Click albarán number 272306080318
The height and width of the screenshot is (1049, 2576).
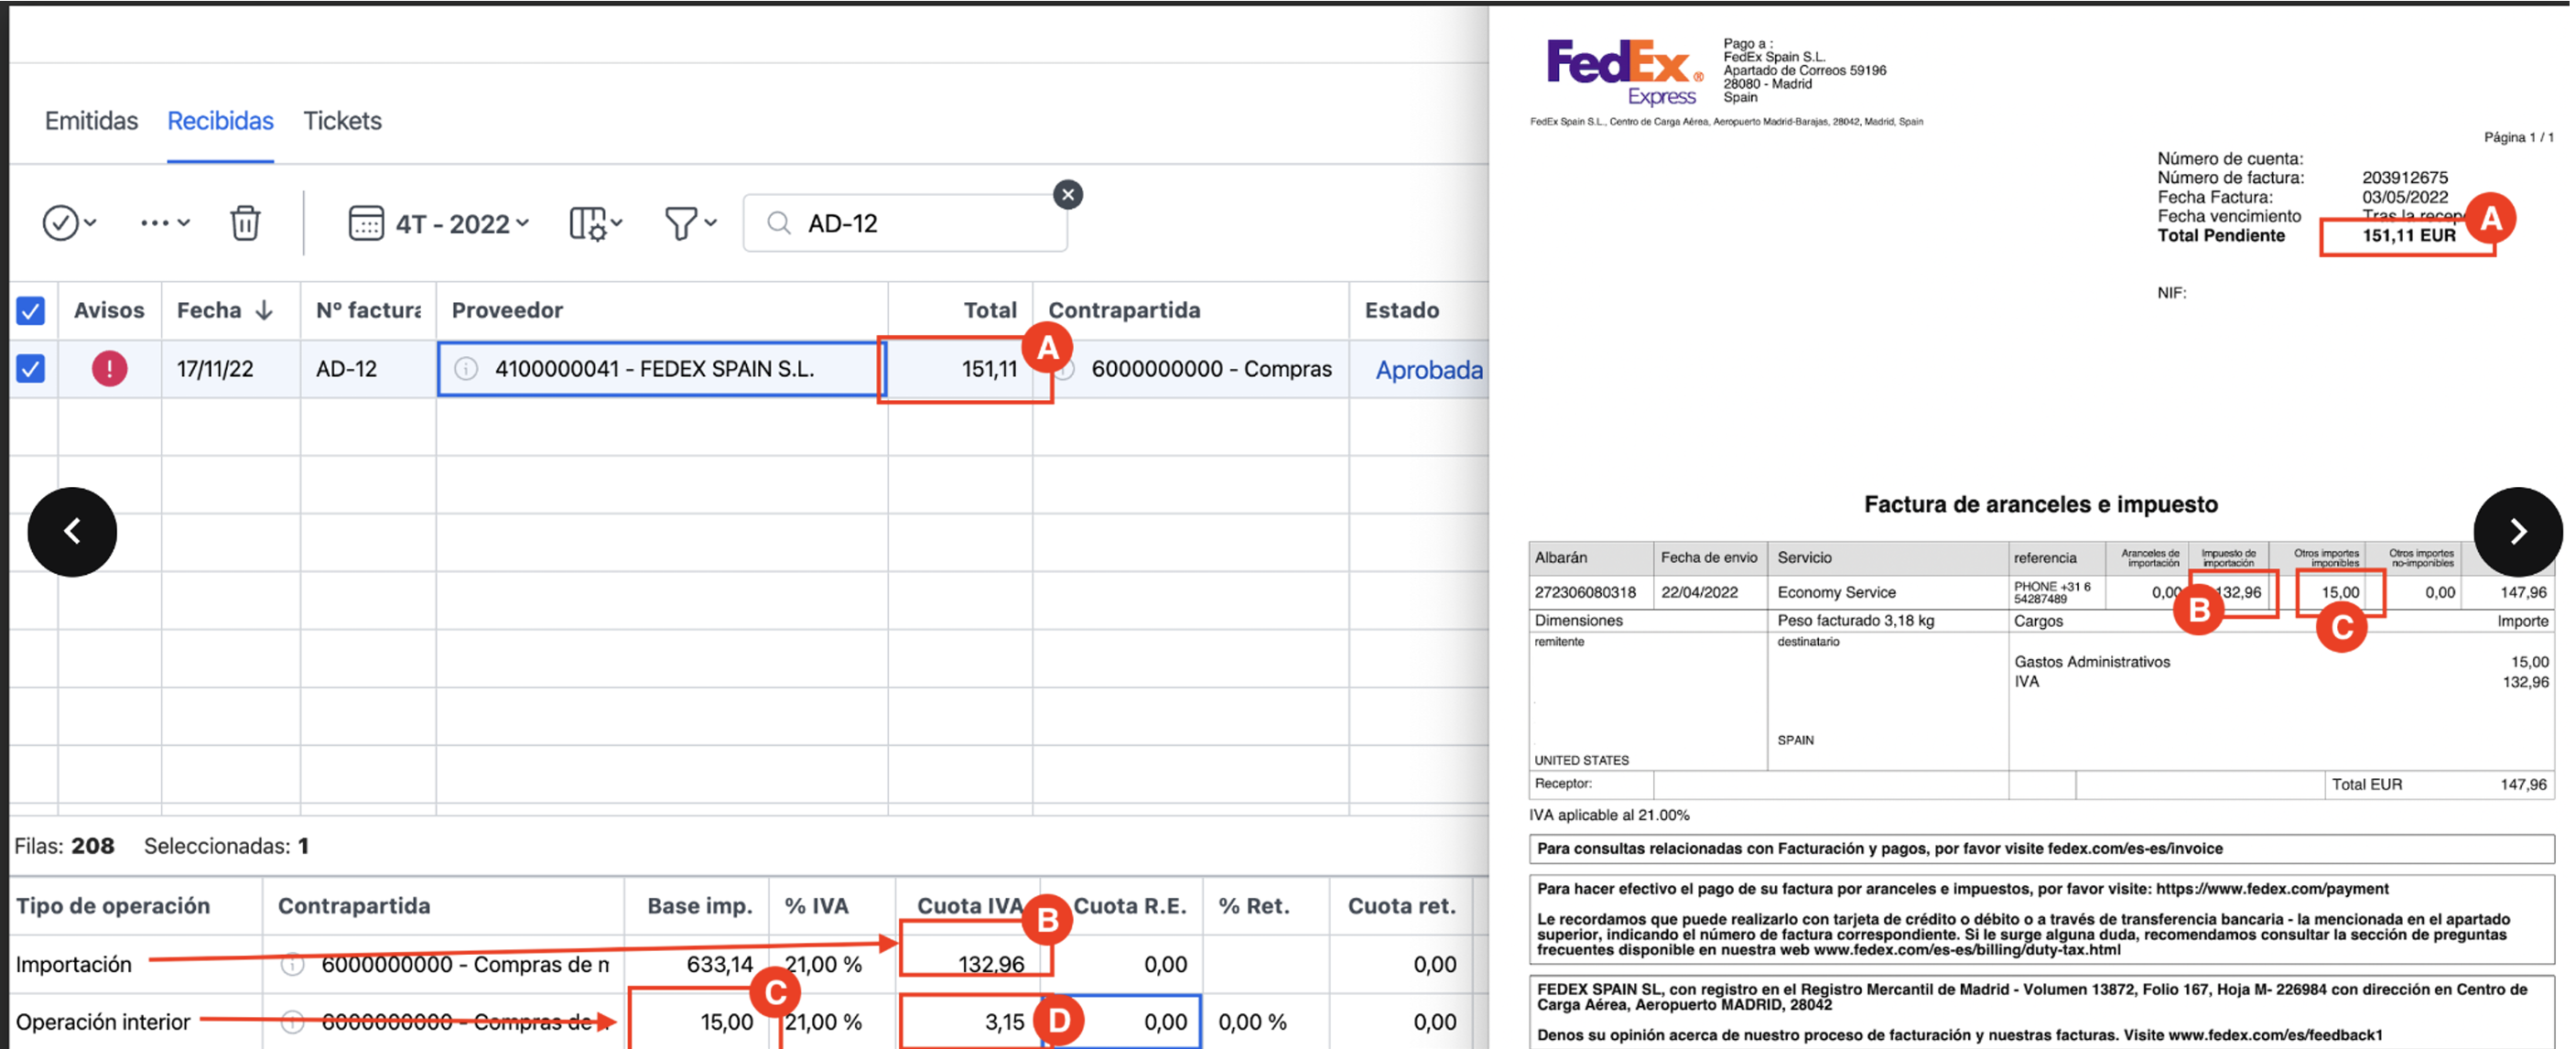pos(1585,592)
